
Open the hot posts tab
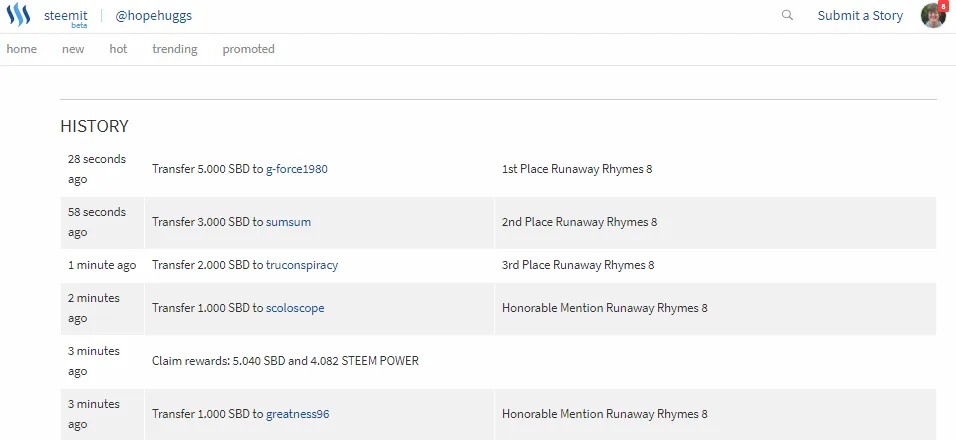(x=118, y=49)
